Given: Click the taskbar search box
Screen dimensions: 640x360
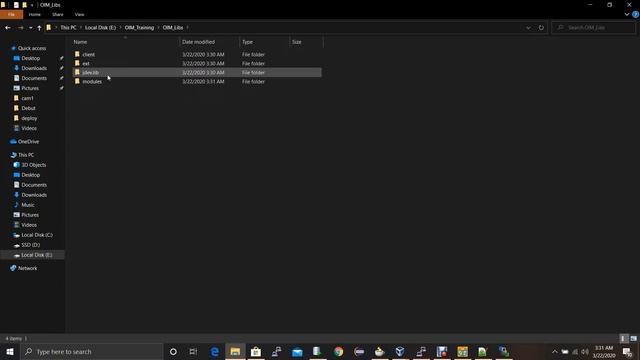Looking at the screenshot, I should pyautogui.click(x=91, y=351).
